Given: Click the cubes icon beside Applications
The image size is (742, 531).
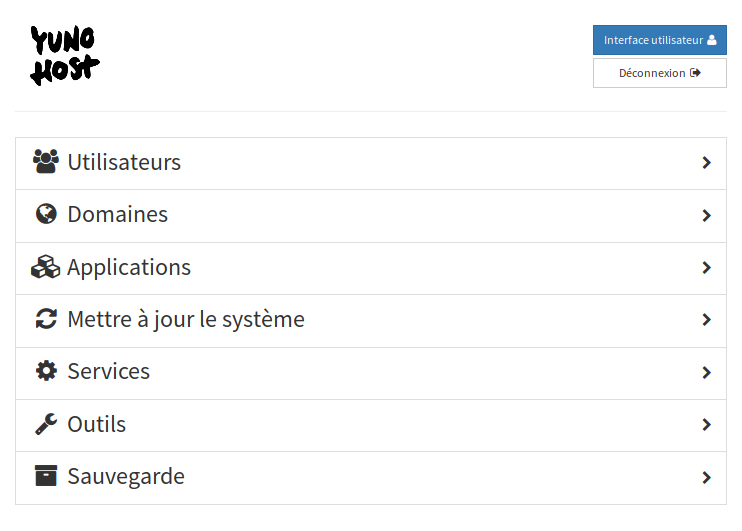Looking at the screenshot, I should tap(45, 267).
